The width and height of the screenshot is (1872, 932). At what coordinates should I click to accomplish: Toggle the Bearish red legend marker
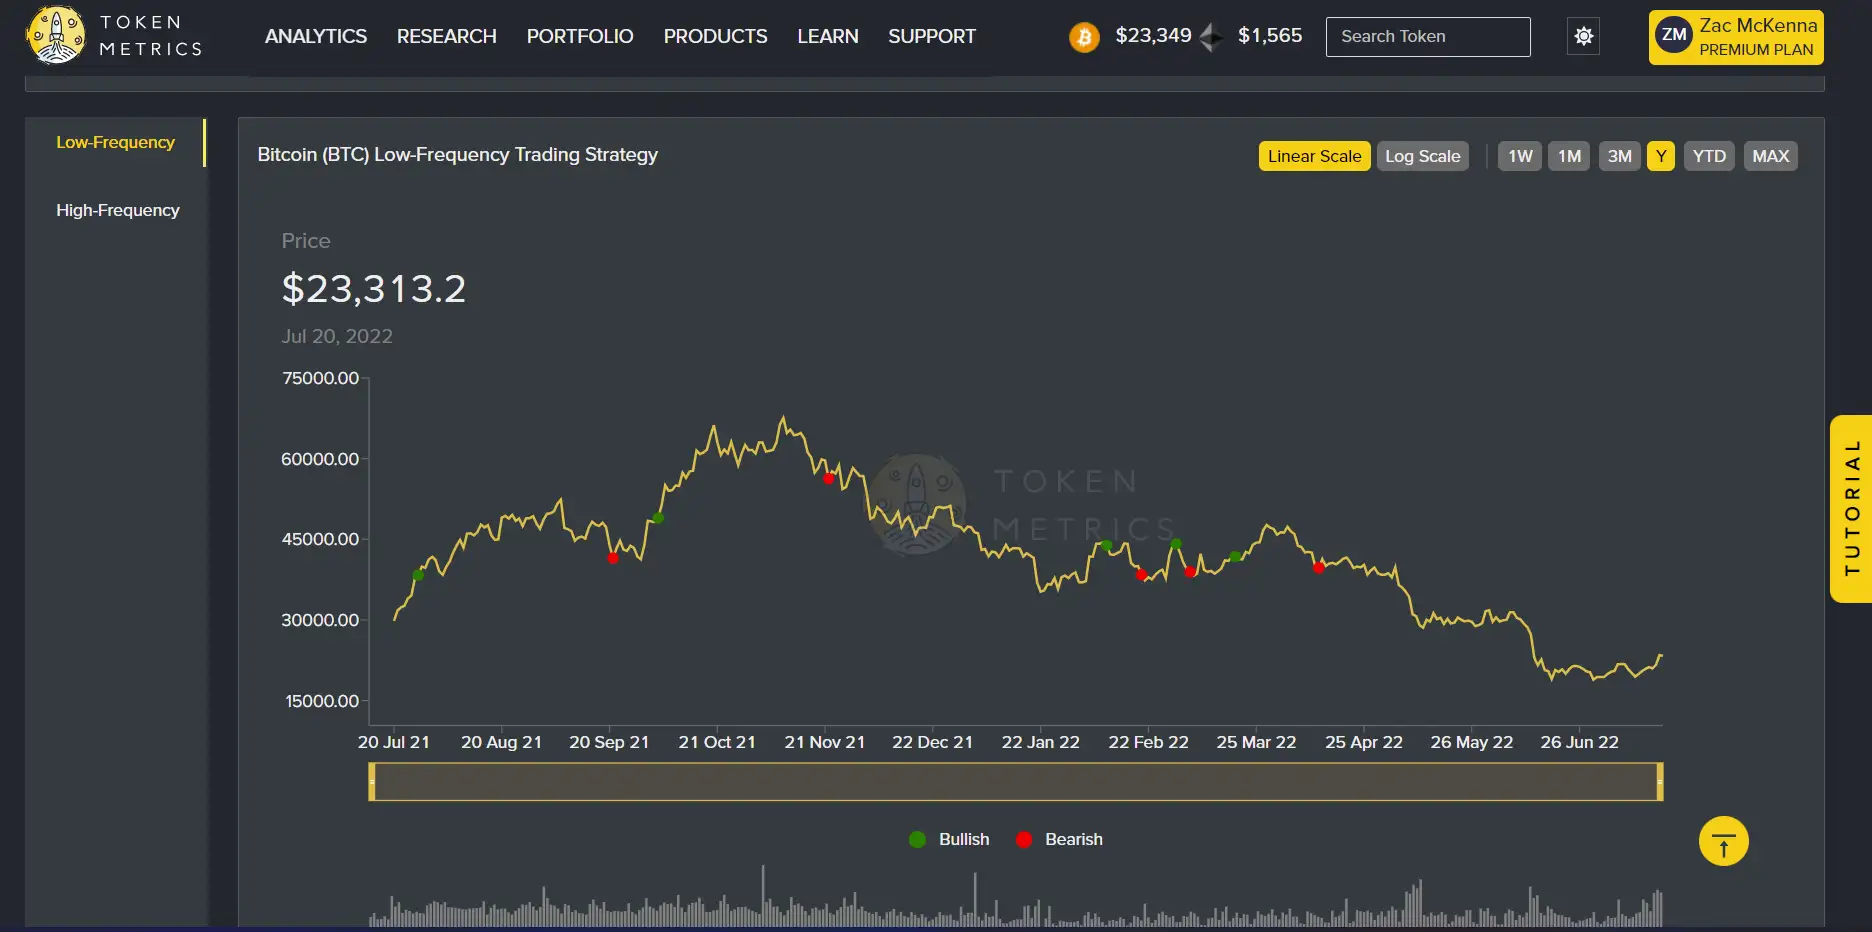(x=1024, y=839)
